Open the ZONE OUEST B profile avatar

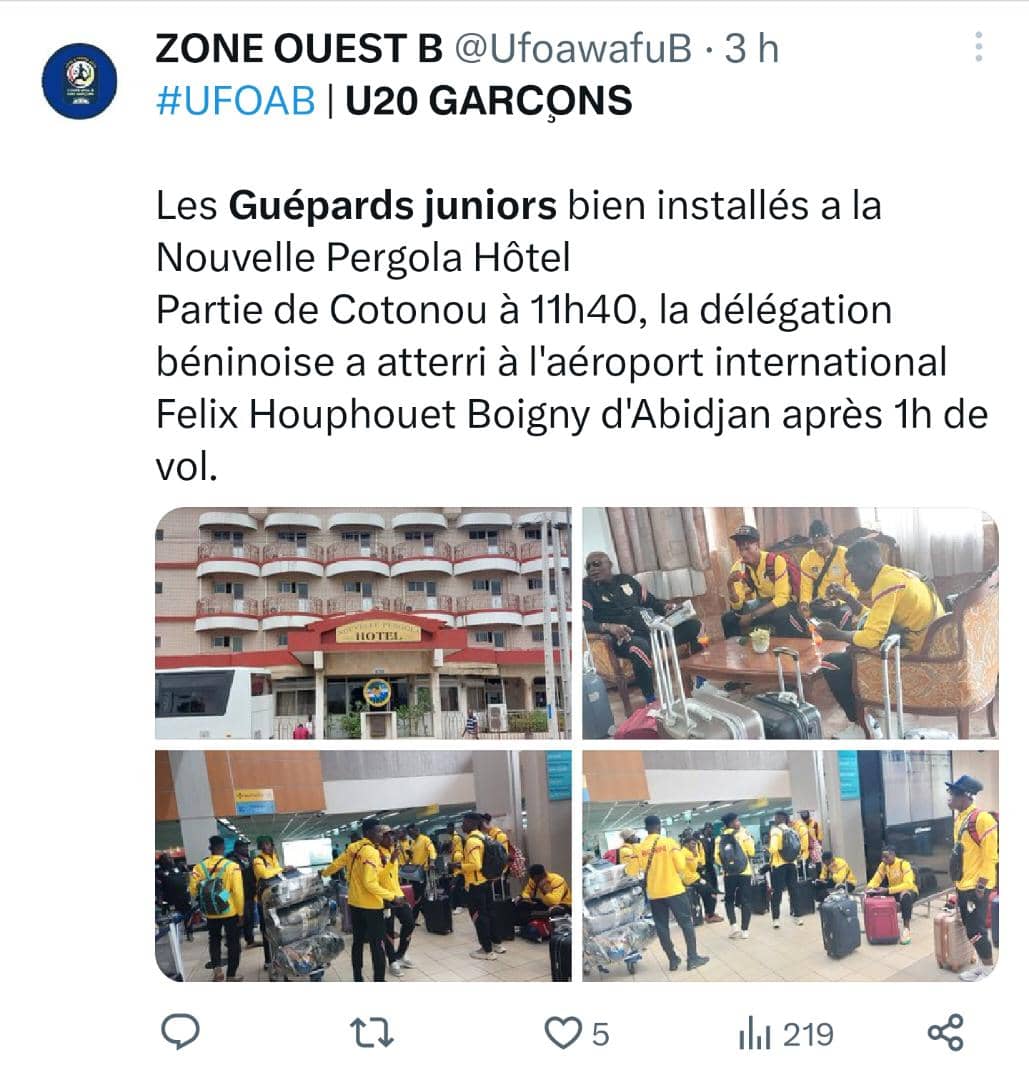pos(79,81)
